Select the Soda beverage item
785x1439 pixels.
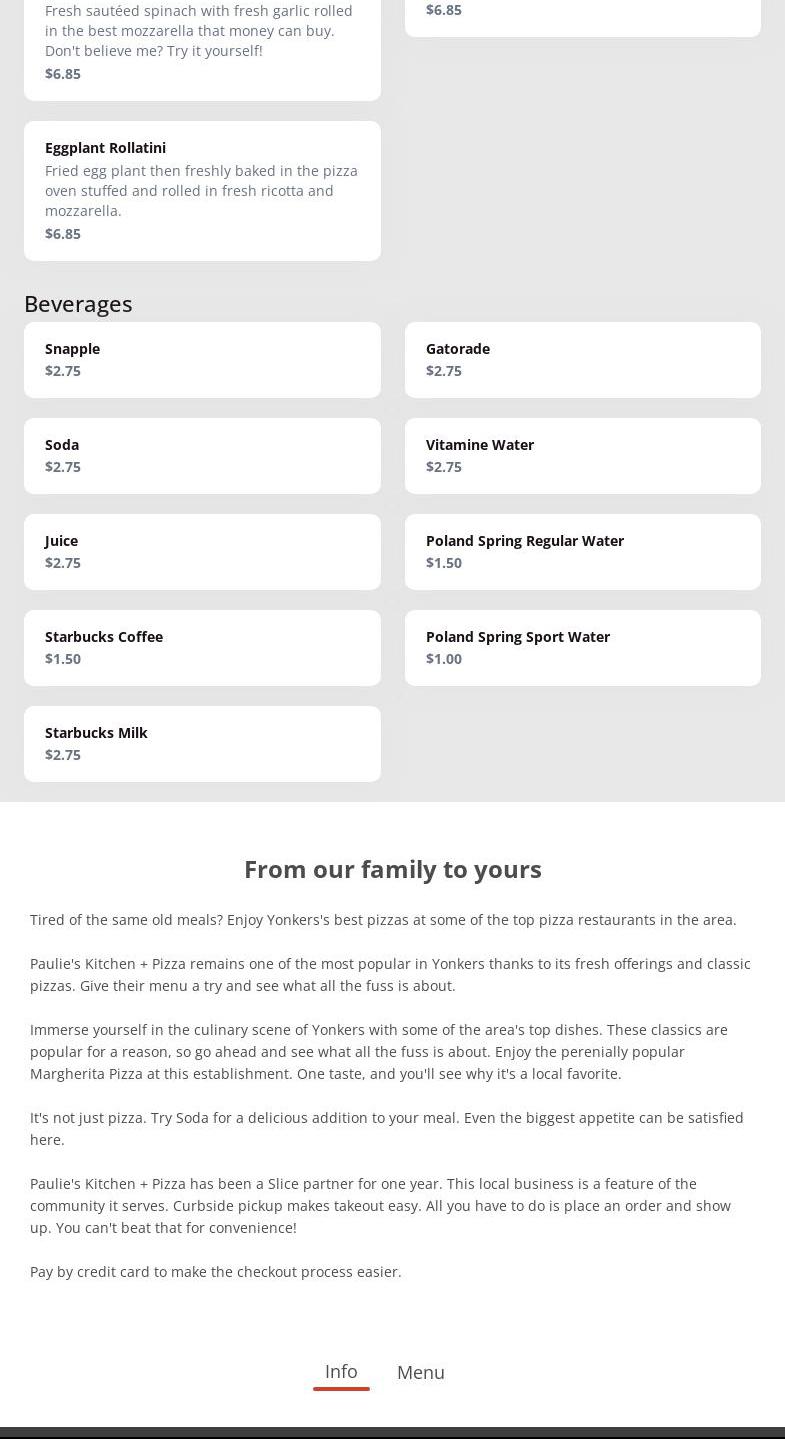tap(202, 455)
